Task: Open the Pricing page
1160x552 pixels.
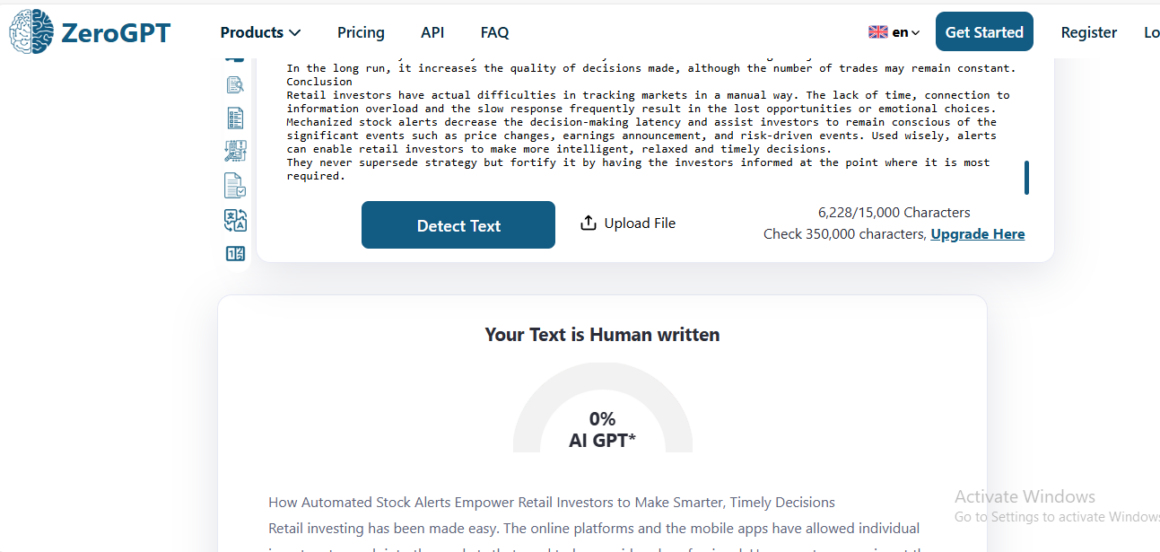Action: [x=361, y=32]
